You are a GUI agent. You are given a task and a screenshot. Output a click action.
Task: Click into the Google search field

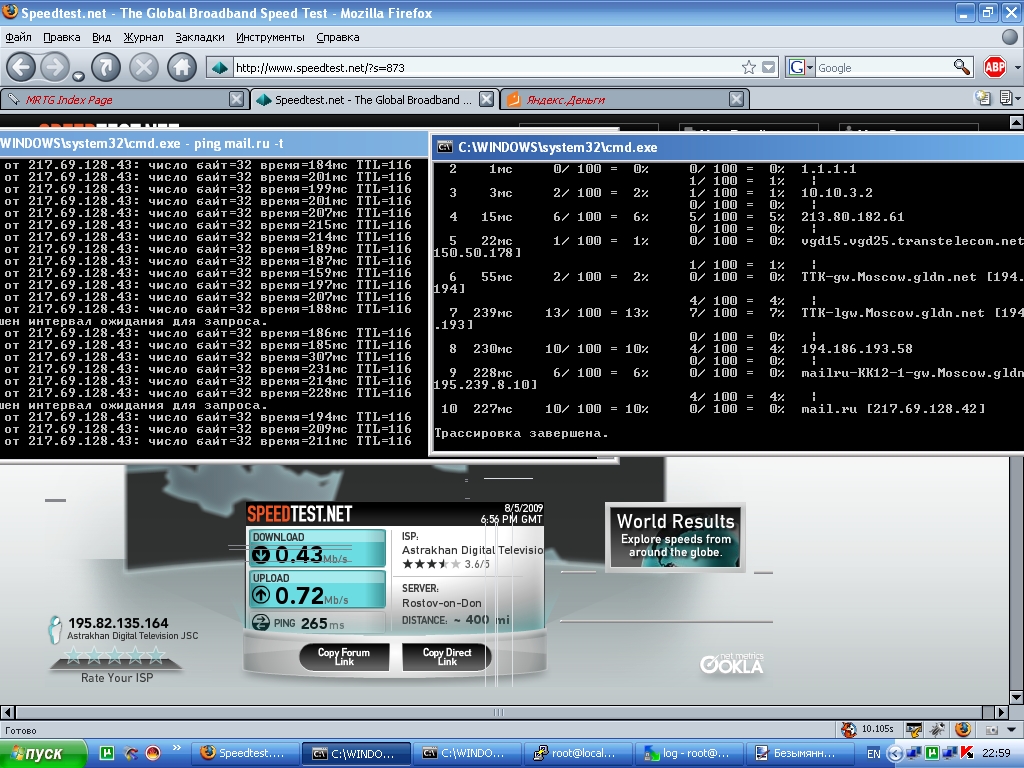click(x=884, y=67)
